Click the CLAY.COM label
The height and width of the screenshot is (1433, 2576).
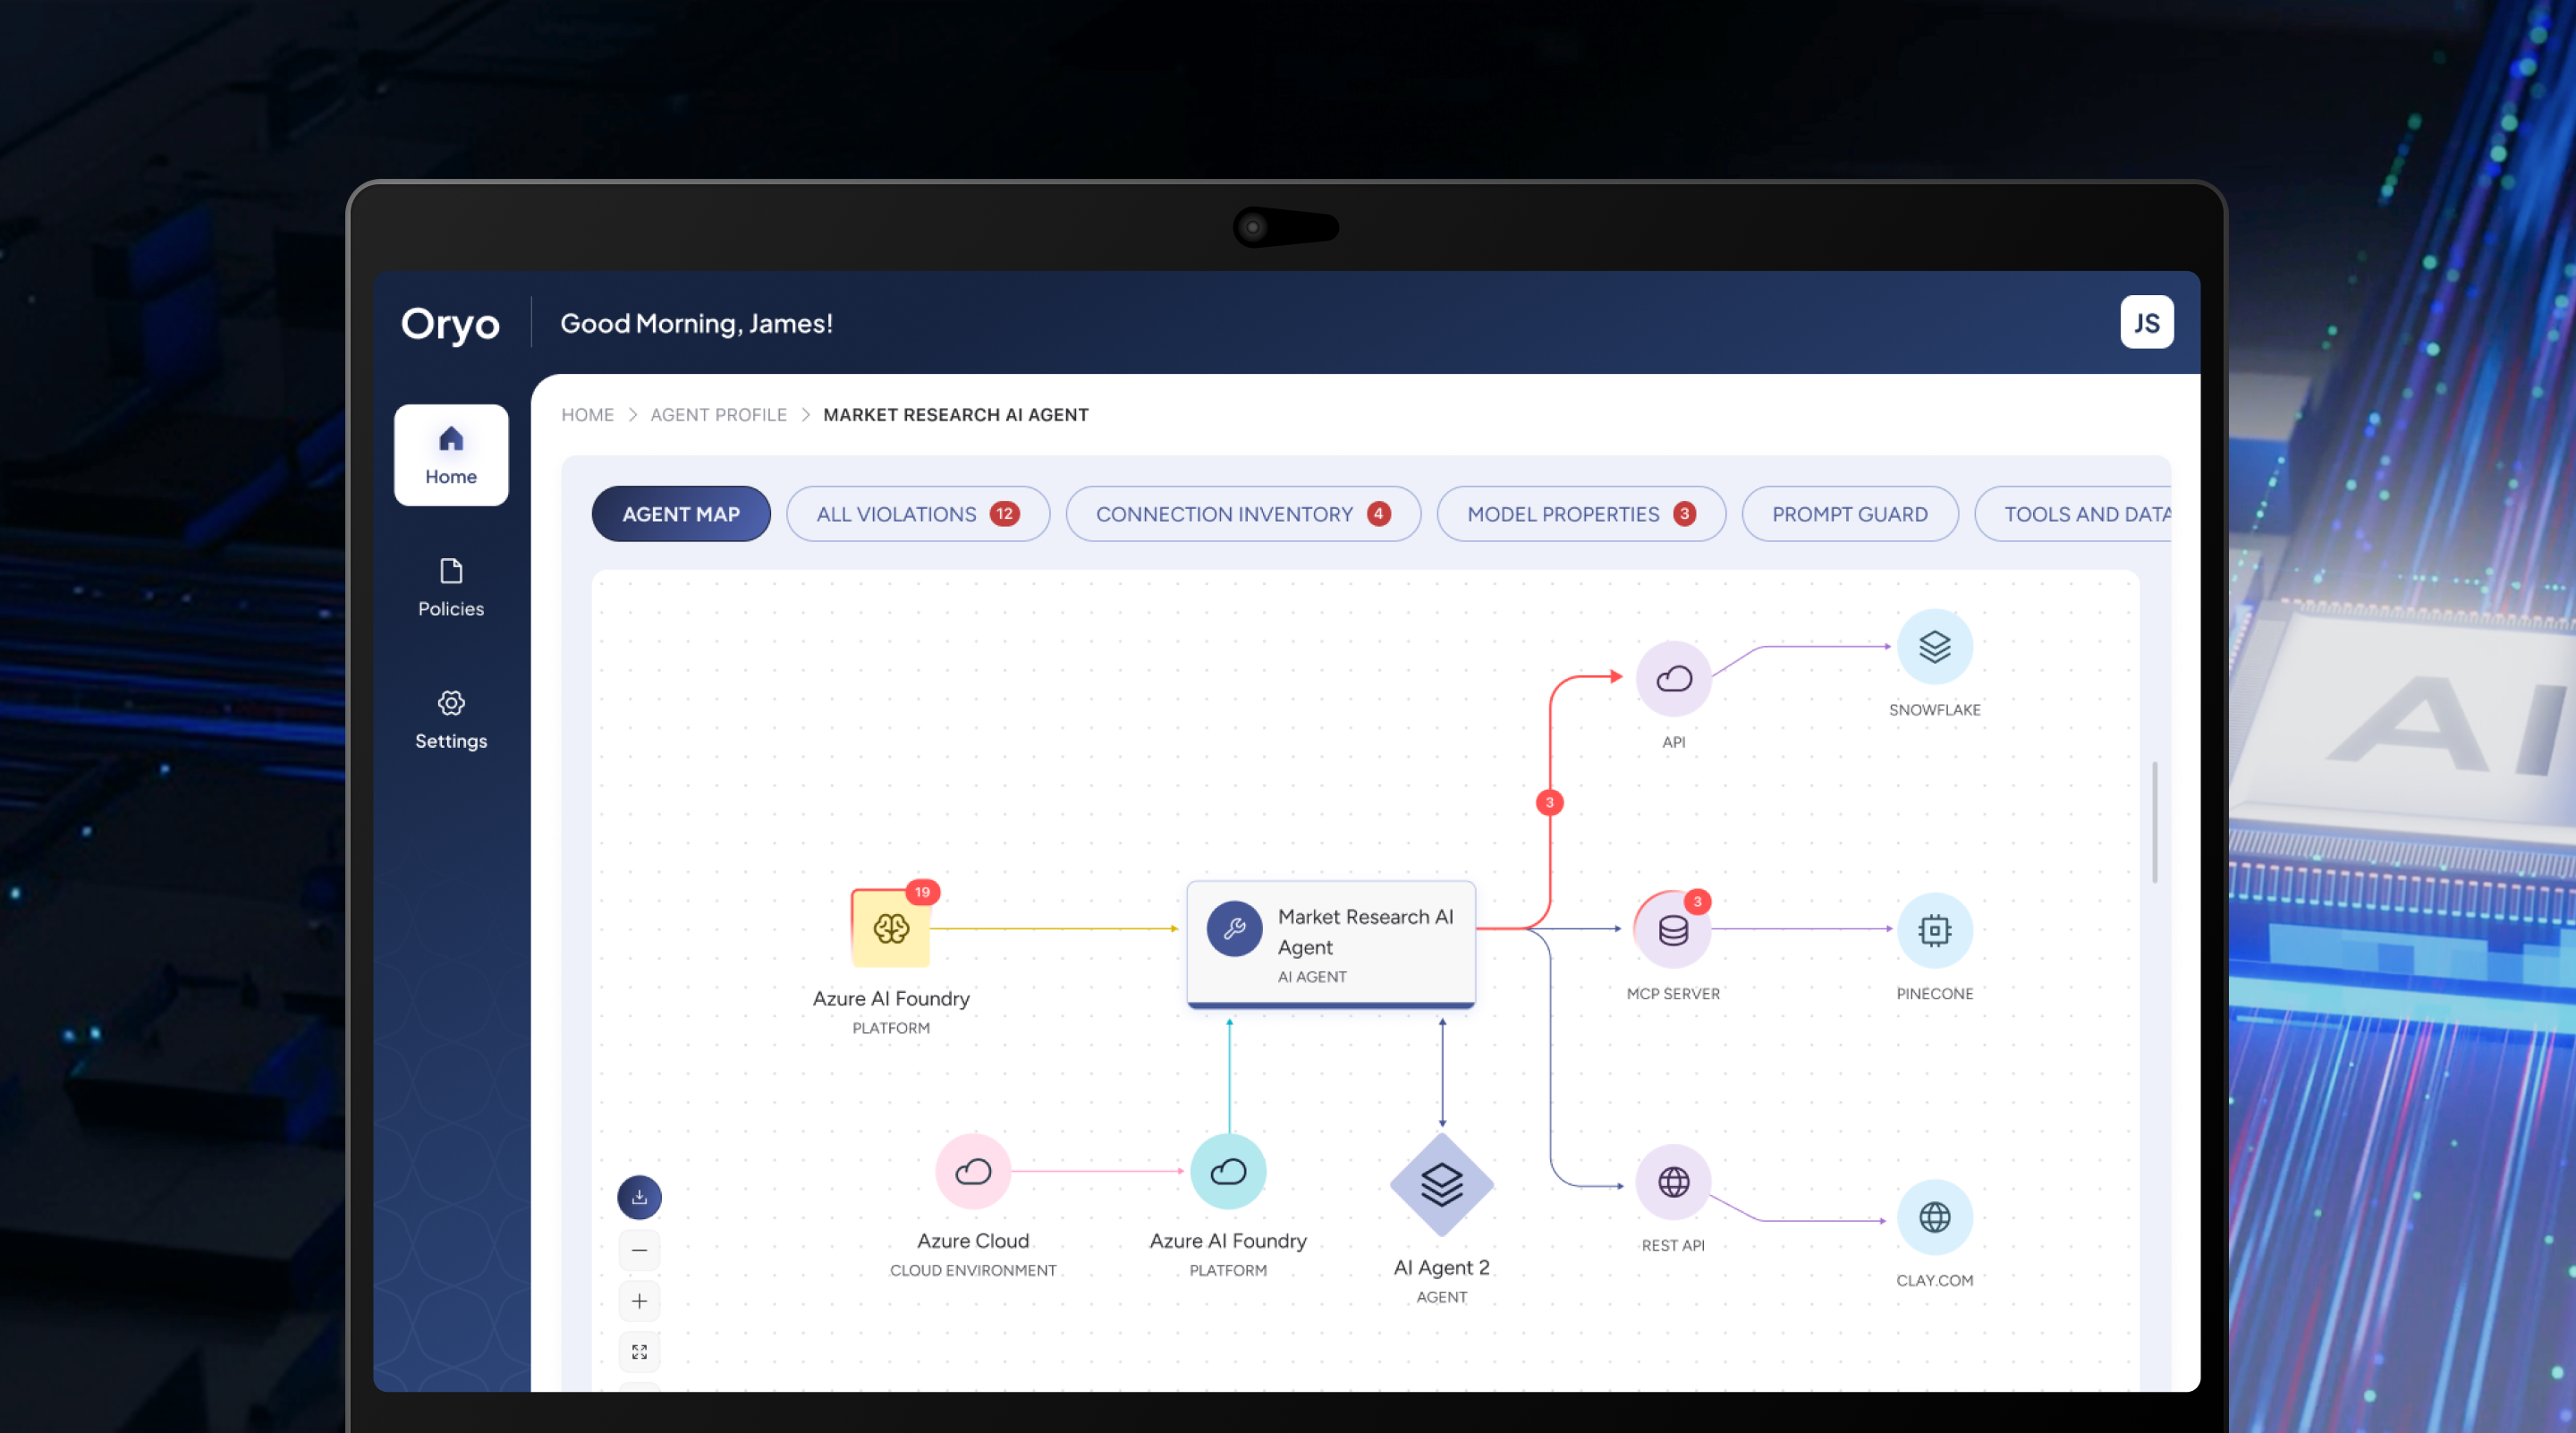1934,1281
